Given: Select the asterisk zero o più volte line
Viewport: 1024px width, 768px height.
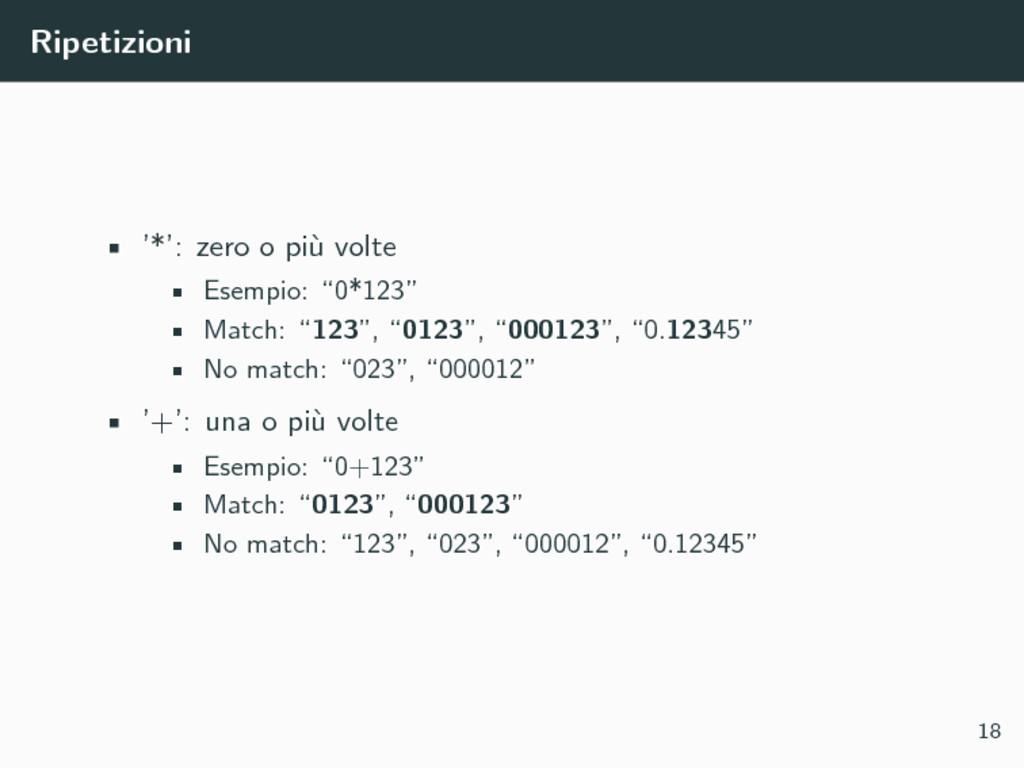Looking at the screenshot, I should [269, 247].
